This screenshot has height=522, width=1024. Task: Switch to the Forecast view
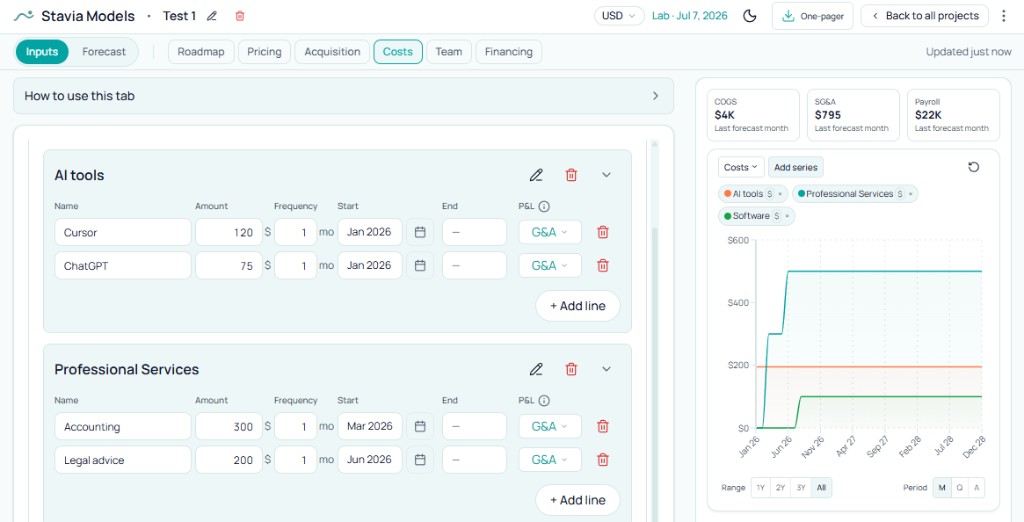[x=104, y=52]
